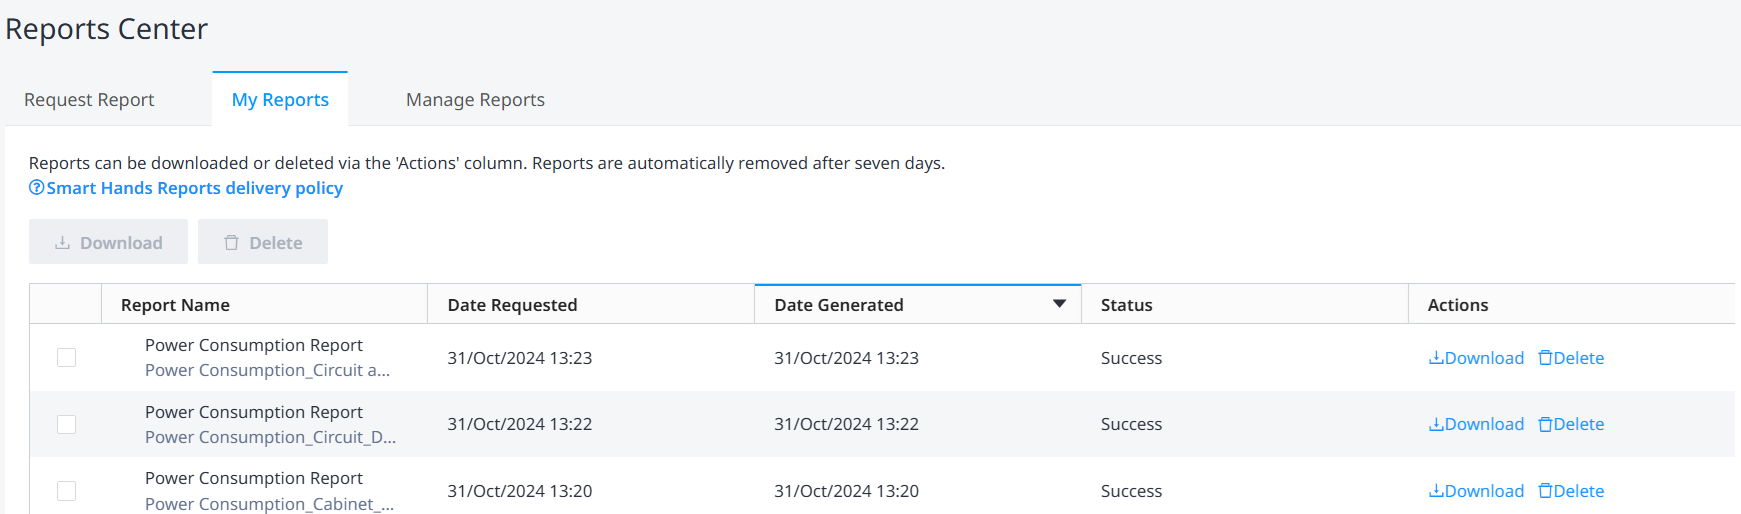
Task: Switch to the Request Report tab
Action: pyautogui.click(x=89, y=100)
